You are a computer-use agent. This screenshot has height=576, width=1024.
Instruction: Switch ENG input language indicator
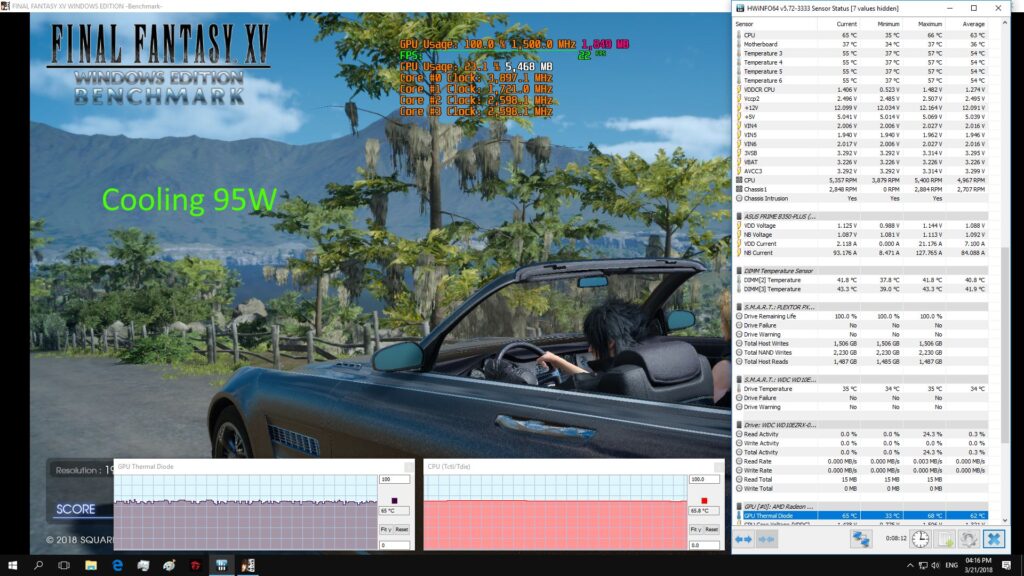pos(952,566)
